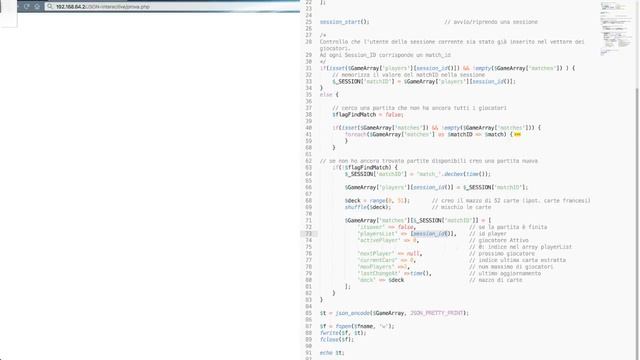Click the comment 'num massimo di giocatori'
Viewport: 640px width, 360px height.
(x=511, y=267)
